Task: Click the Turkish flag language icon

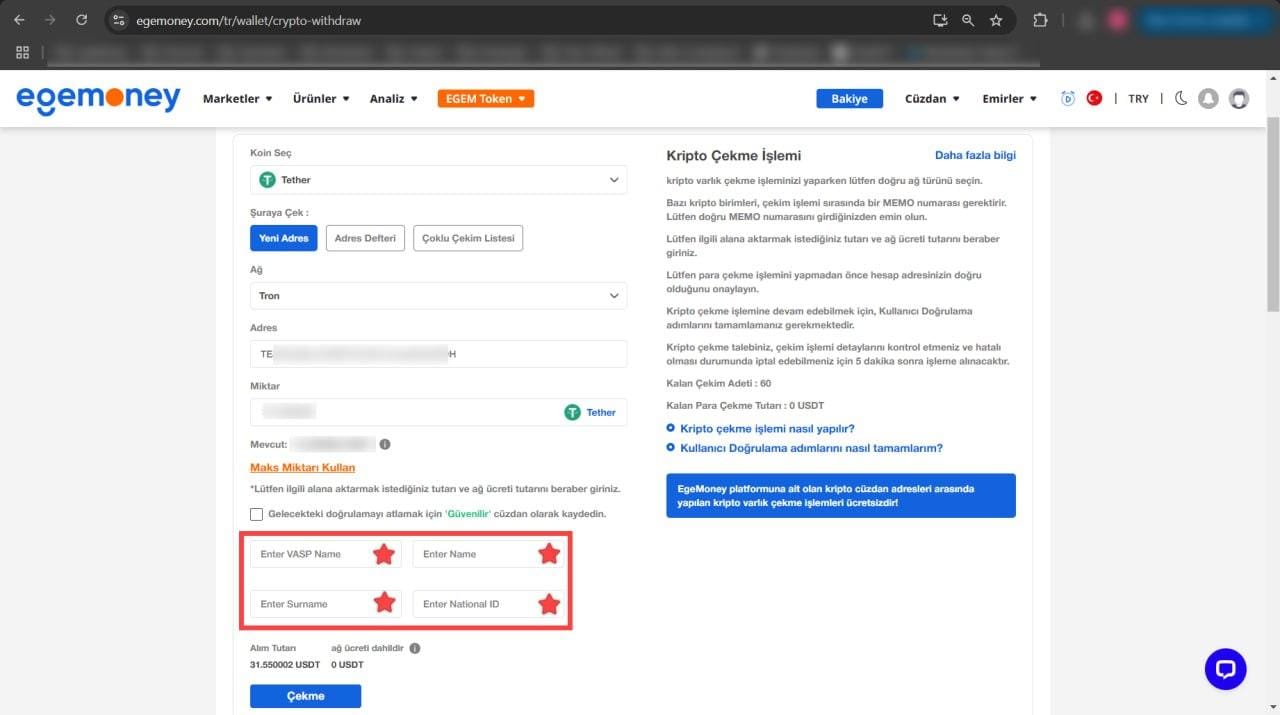Action: point(1094,98)
